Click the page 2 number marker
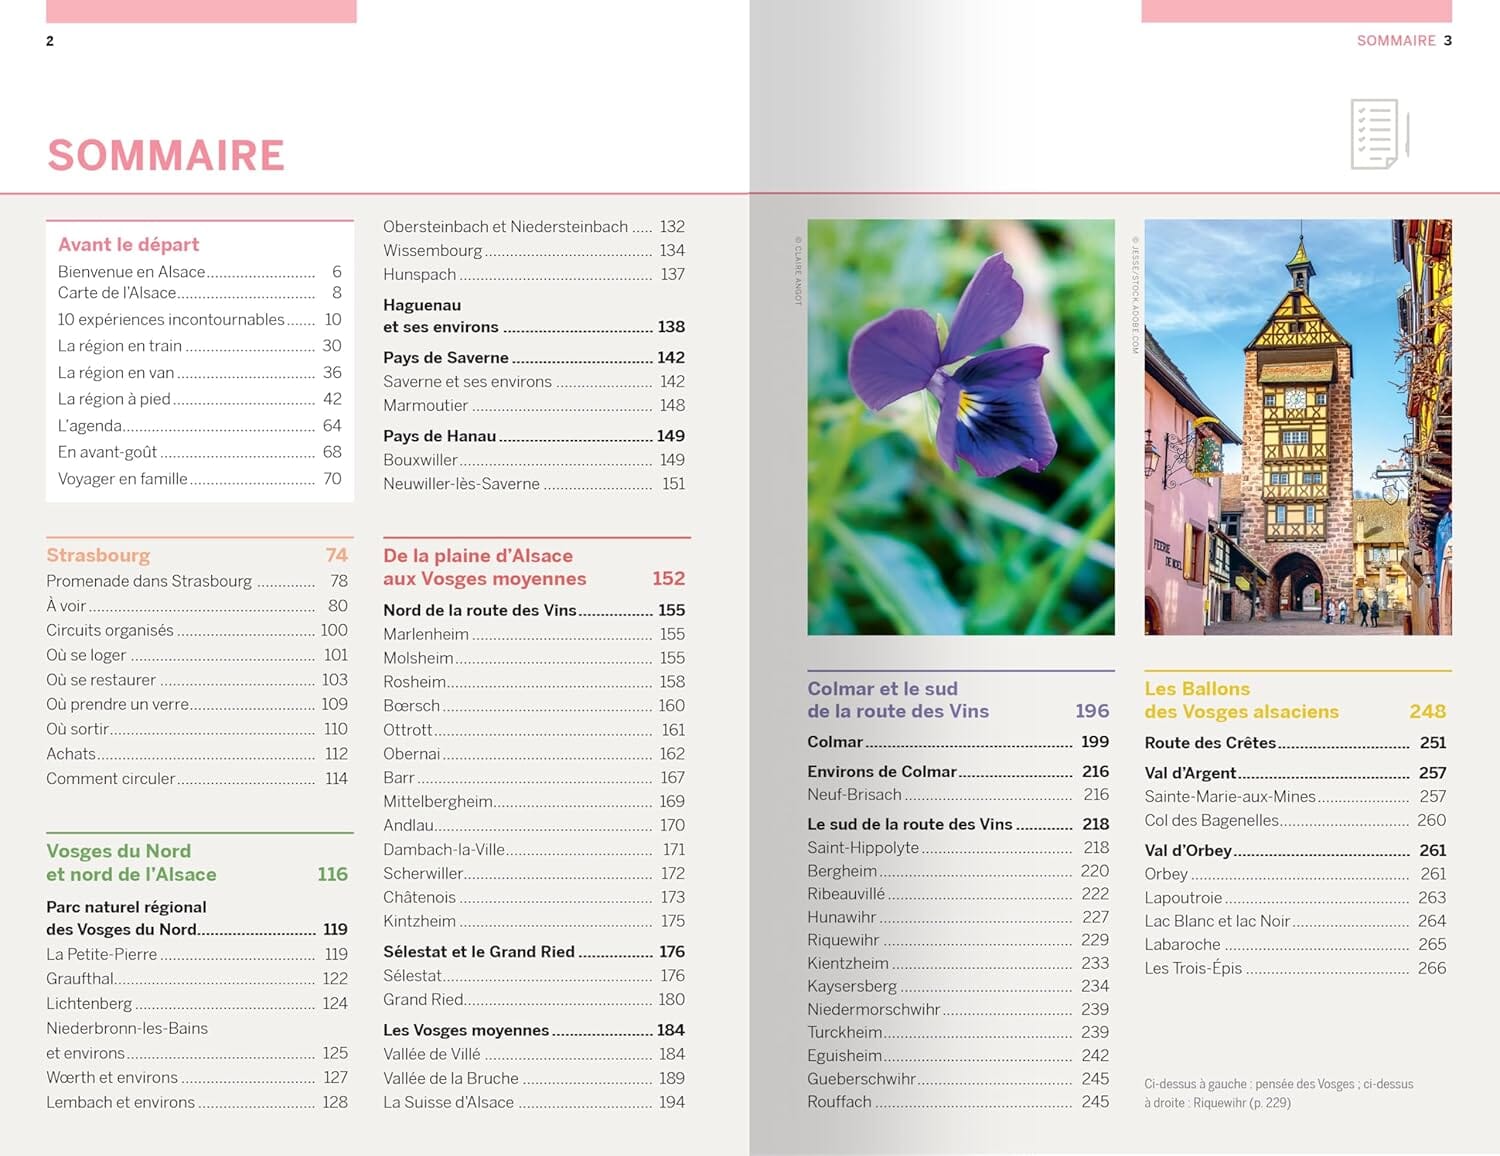Image resolution: width=1500 pixels, height=1156 pixels. [49, 41]
